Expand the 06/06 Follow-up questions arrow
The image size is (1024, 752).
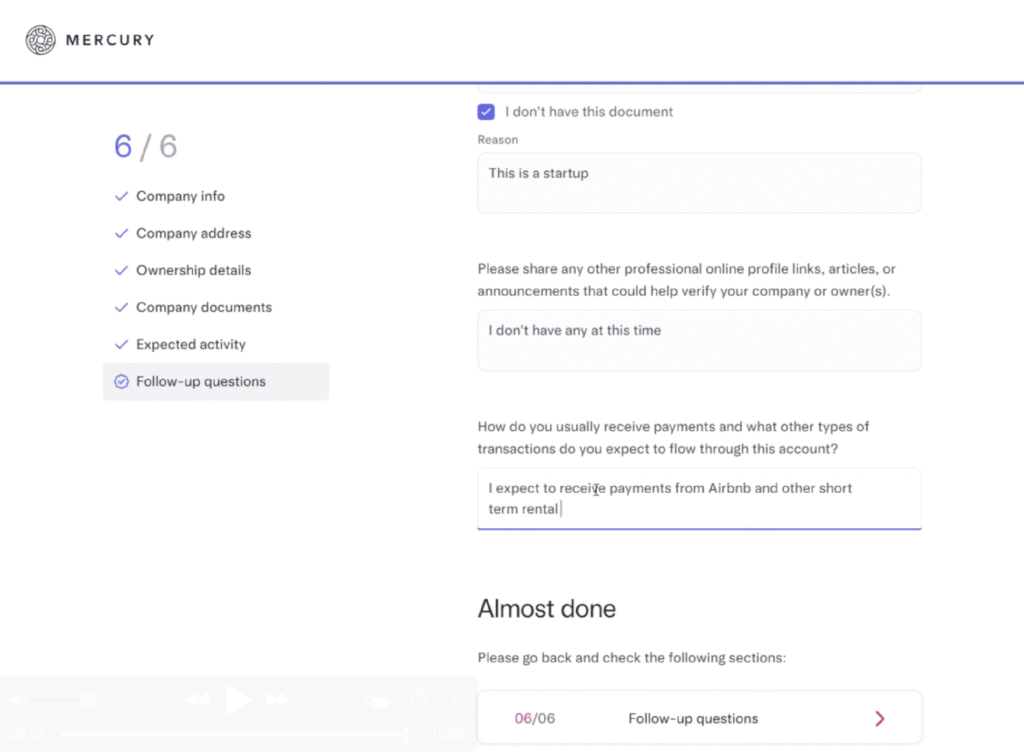click(x=880, y=718)
